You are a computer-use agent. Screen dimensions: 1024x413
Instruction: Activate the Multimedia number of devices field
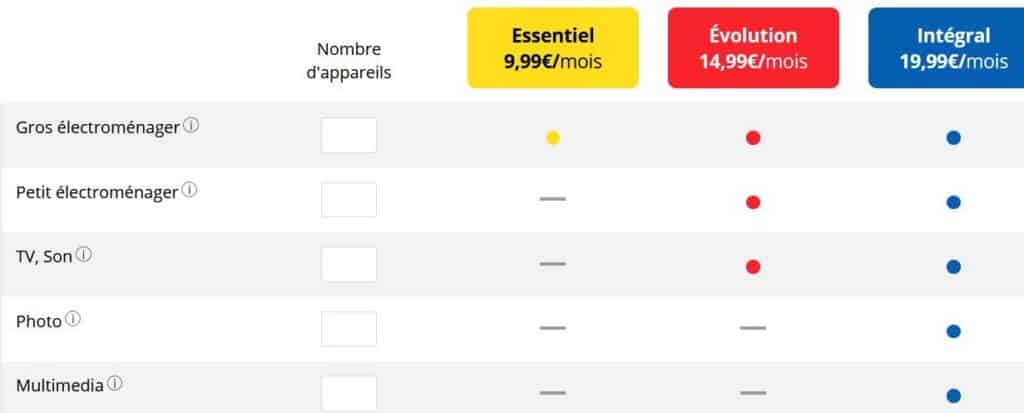pos(349,393)
